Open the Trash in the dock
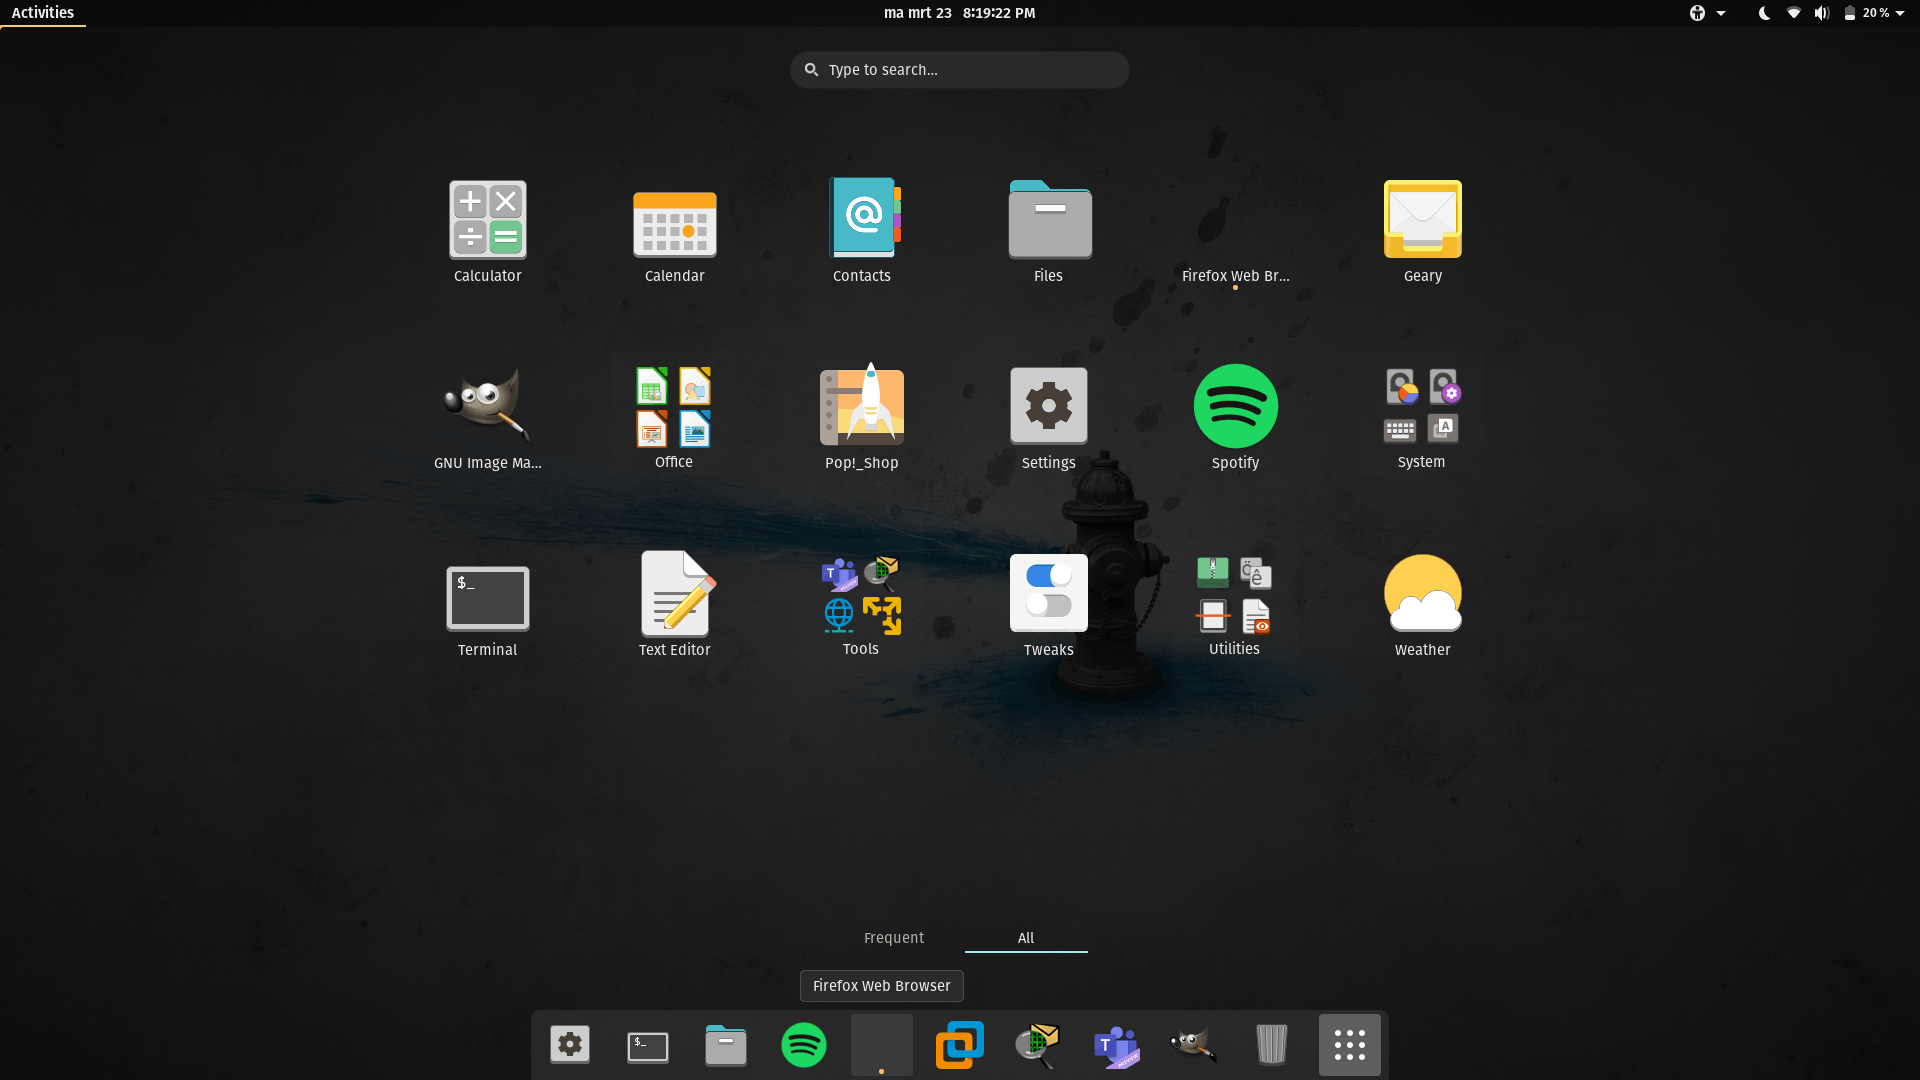The height and width of the screenshot is (1080, 1920). click(x=1272, y=1045)
